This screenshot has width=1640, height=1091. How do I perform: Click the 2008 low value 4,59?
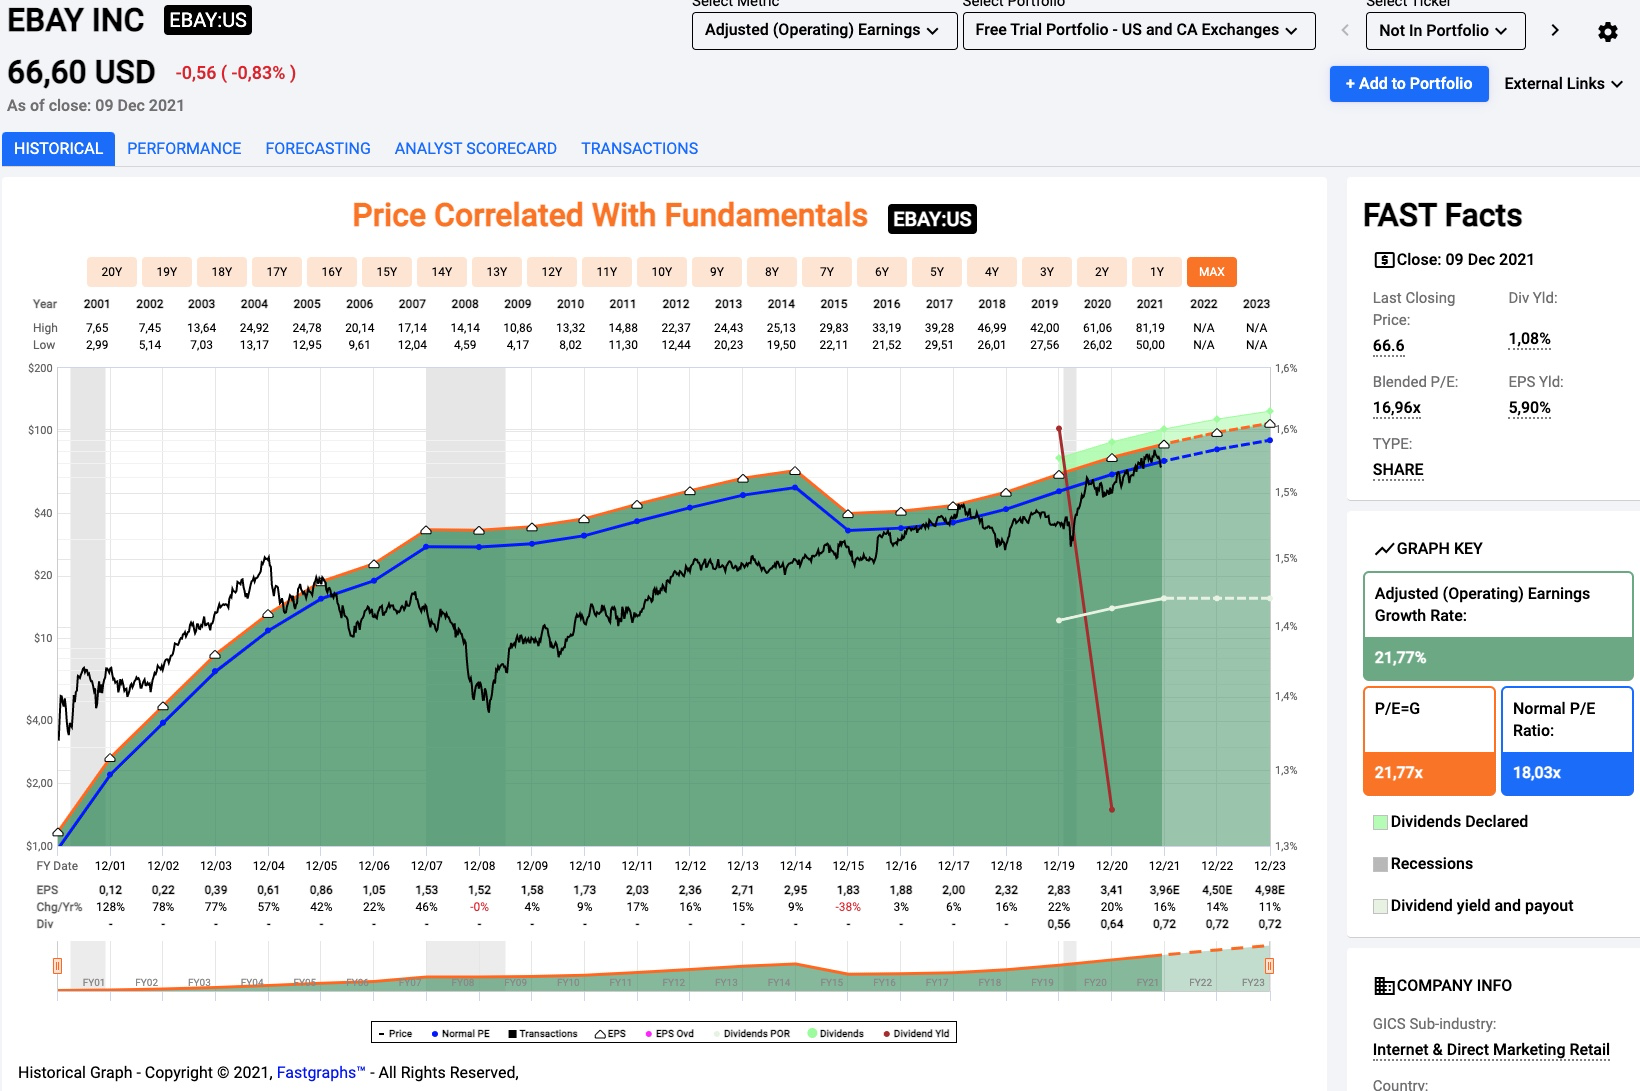click(465, 345)
